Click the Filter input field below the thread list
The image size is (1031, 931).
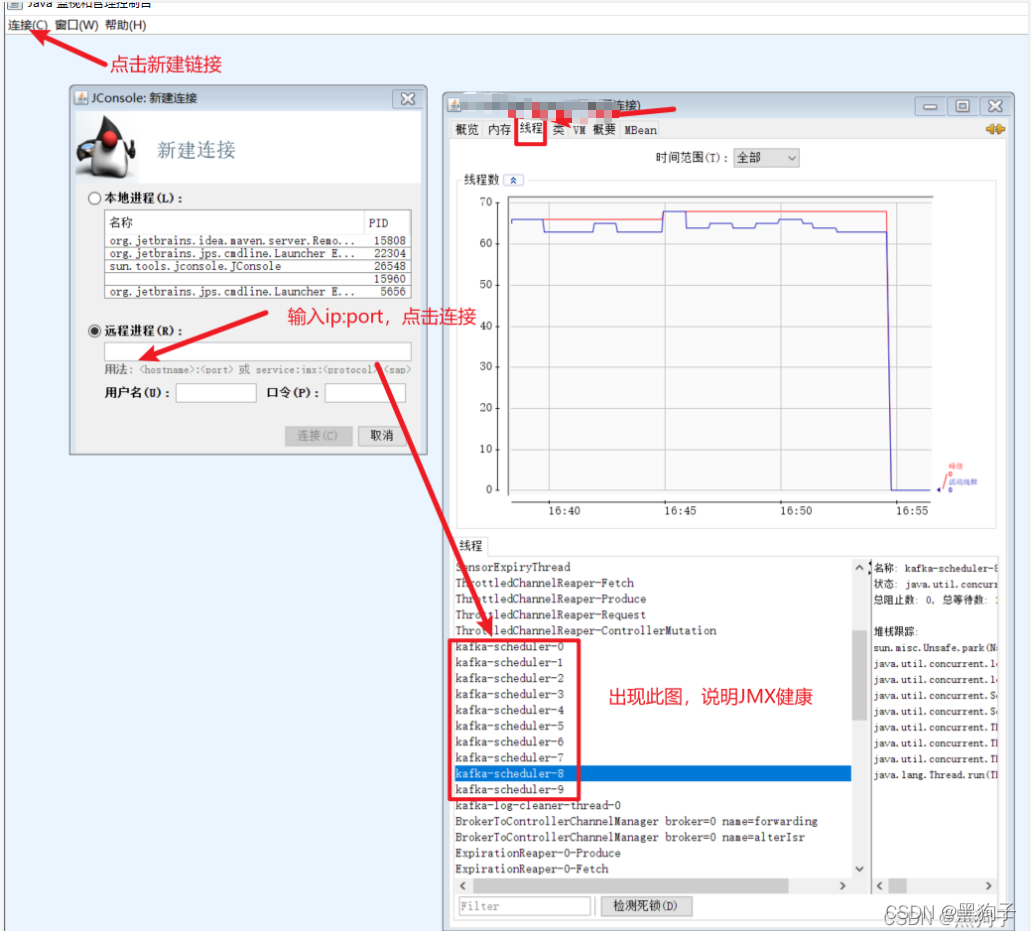[524, 905]
